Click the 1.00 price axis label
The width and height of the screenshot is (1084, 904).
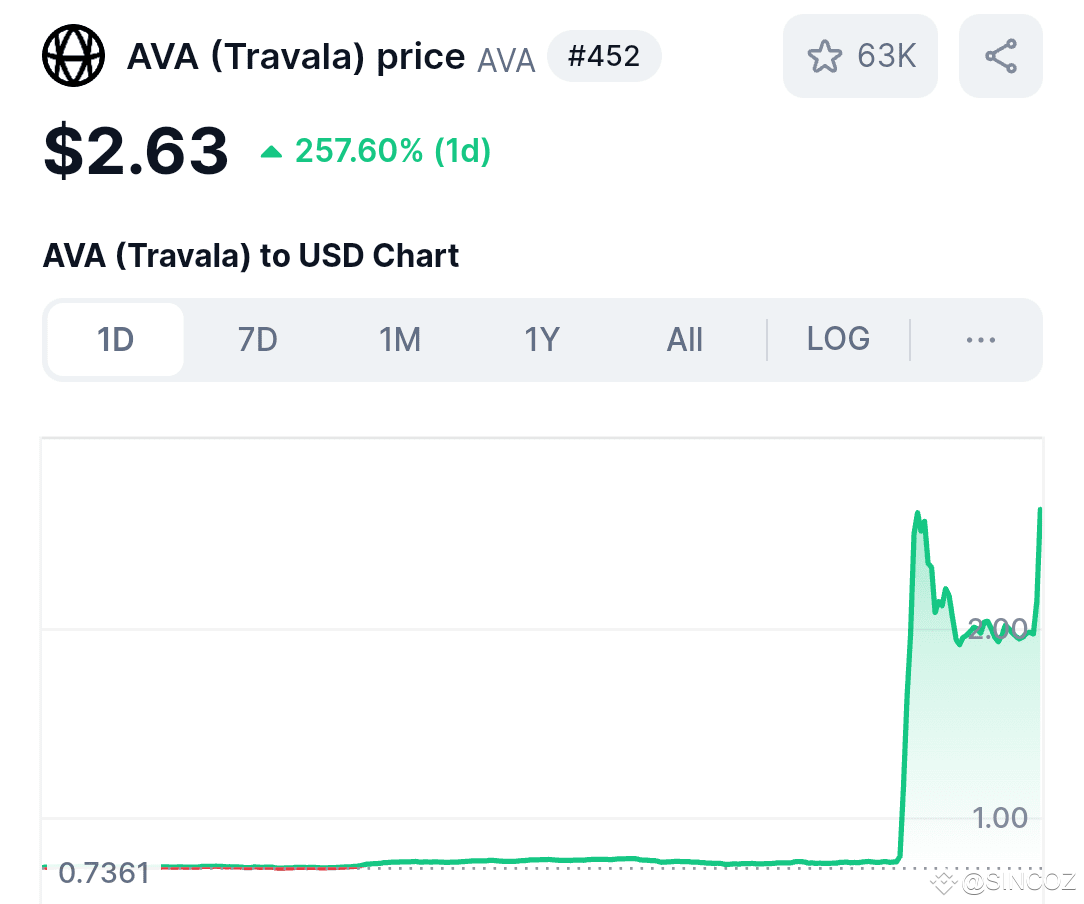click(999, 818)
